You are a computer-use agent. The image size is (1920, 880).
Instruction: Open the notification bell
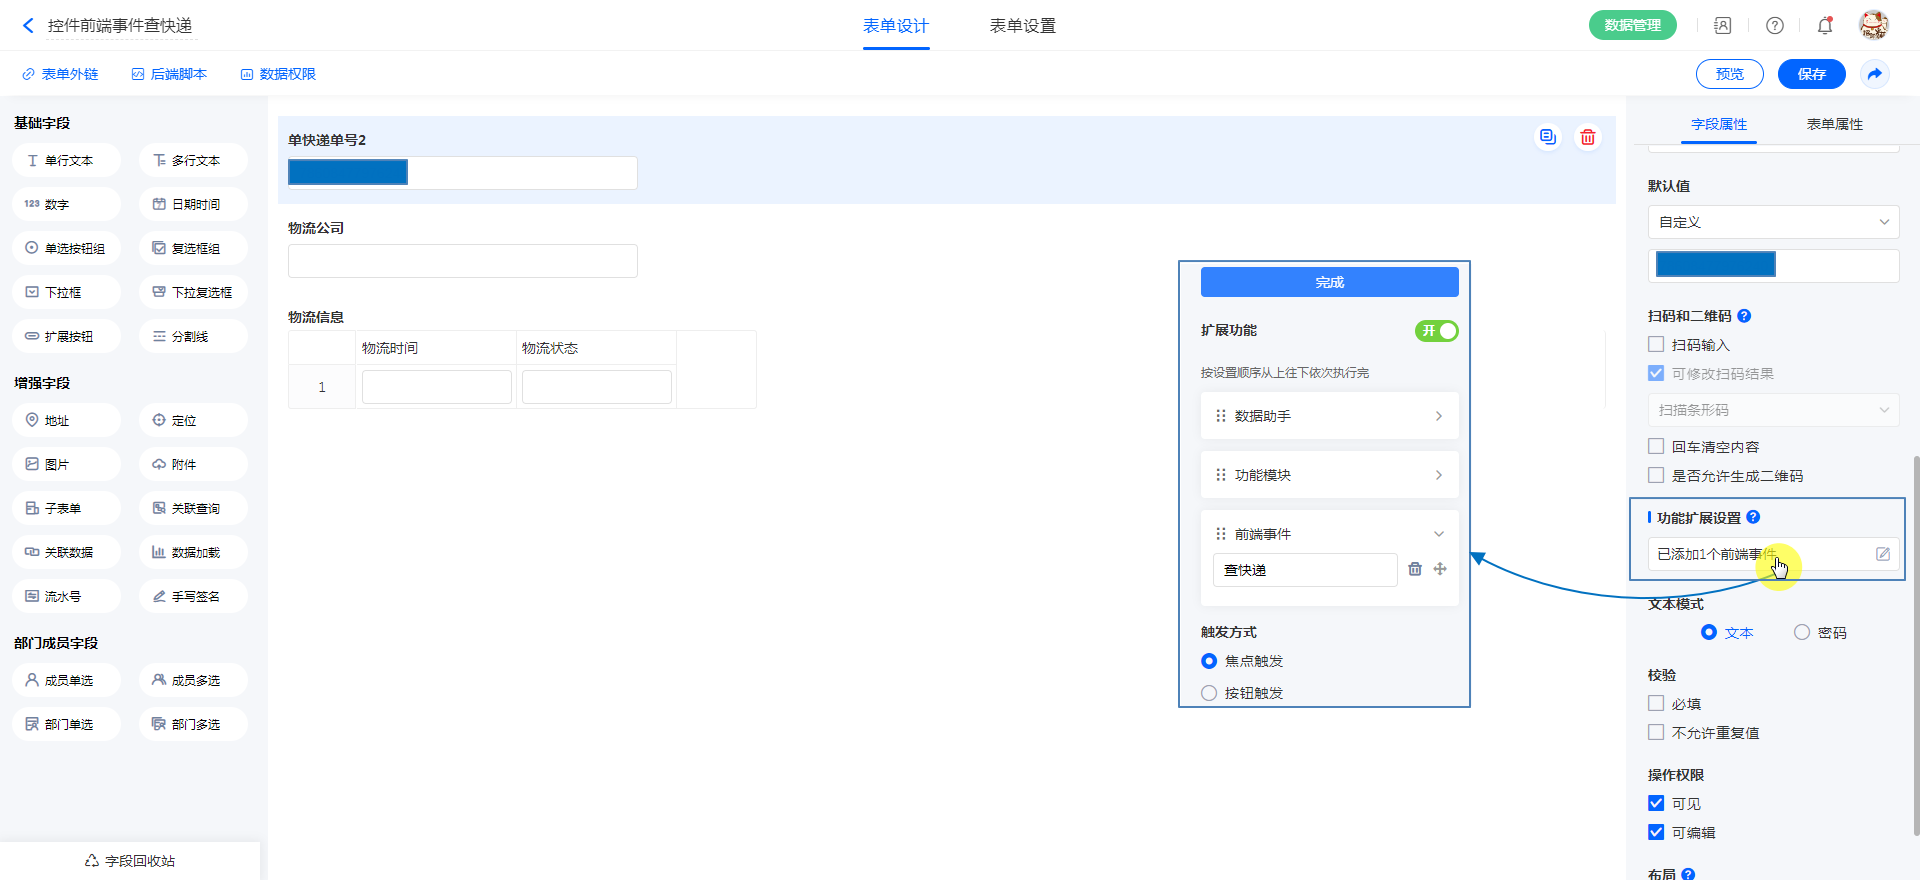1824,26
